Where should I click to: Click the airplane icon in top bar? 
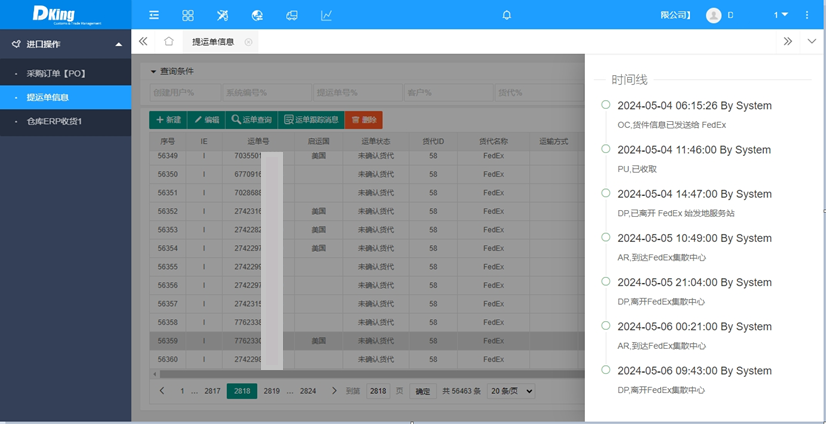coord(223,15)
